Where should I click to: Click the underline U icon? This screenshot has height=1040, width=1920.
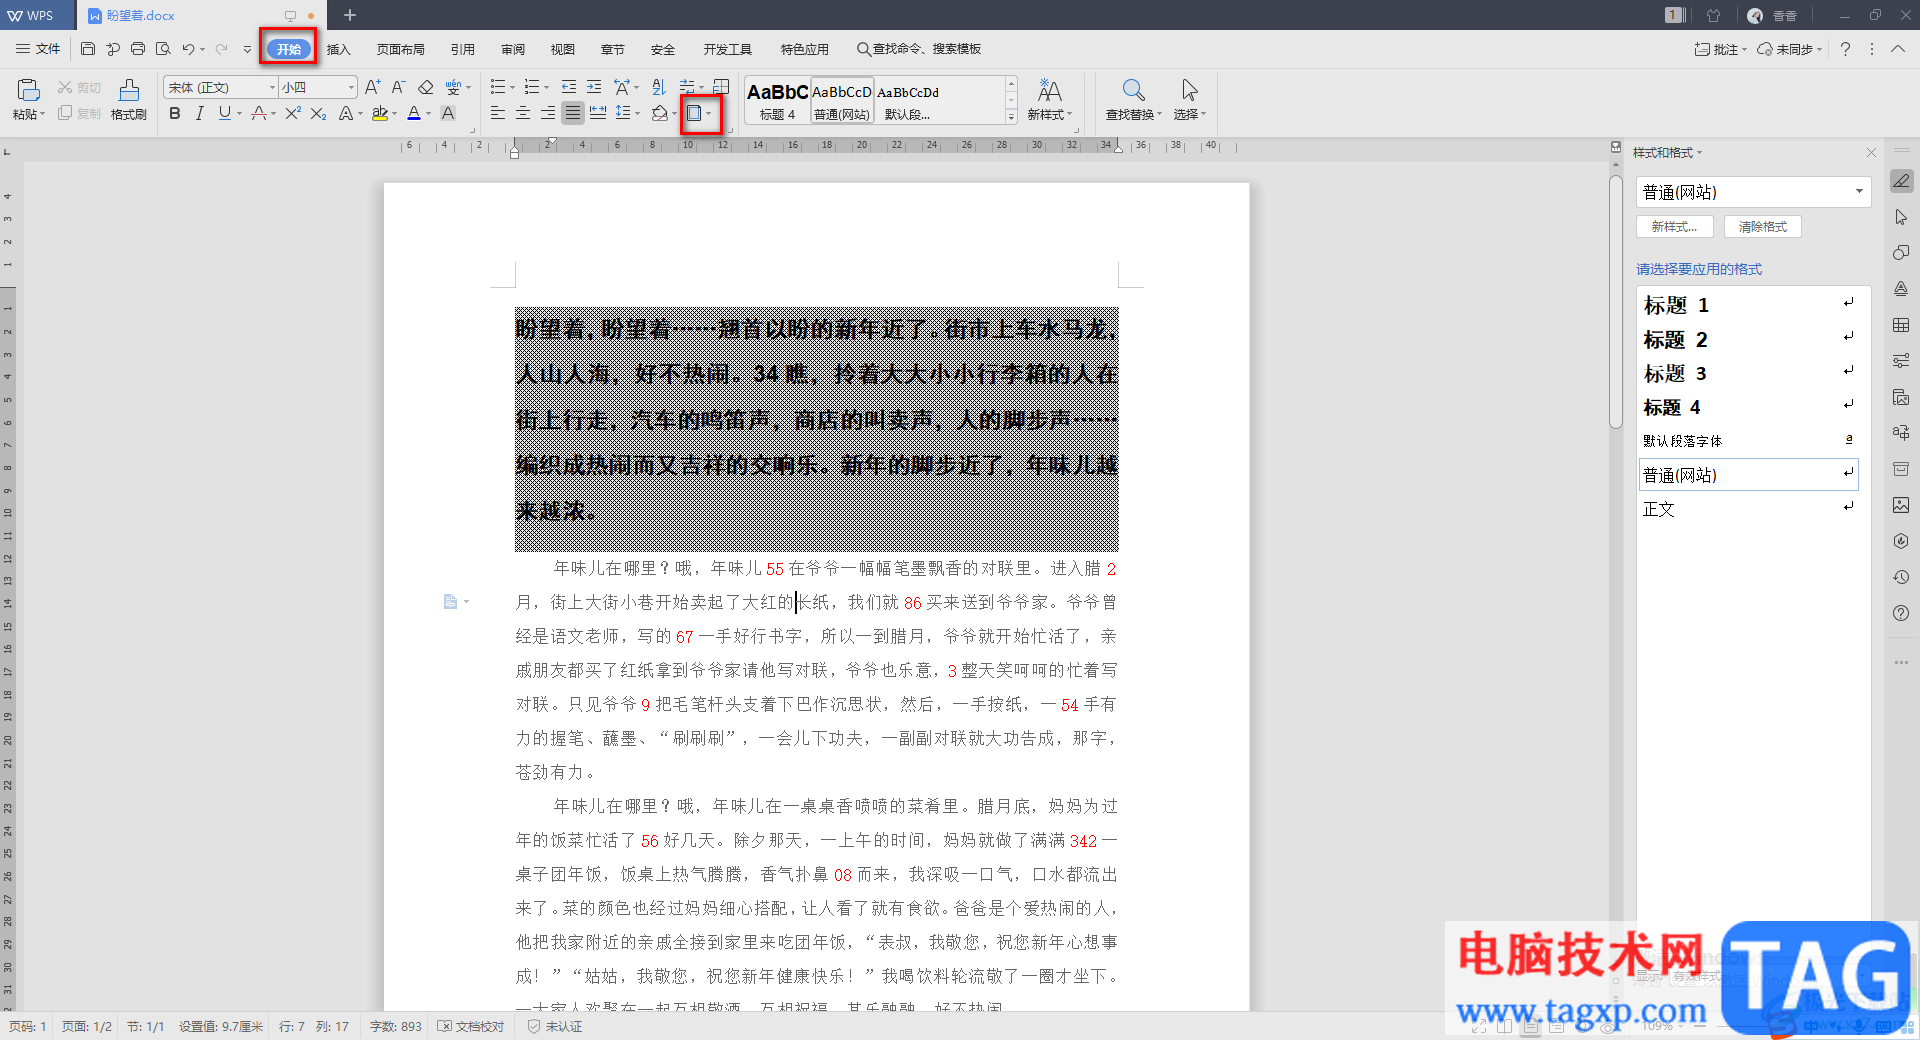point(225,114)
